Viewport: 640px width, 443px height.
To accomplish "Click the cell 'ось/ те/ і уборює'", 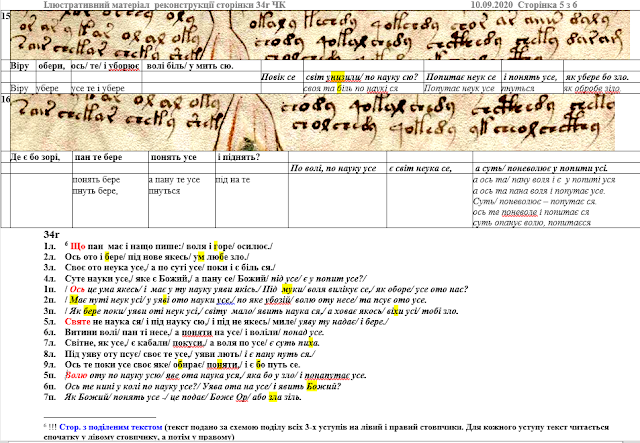I will pos(106,66).
